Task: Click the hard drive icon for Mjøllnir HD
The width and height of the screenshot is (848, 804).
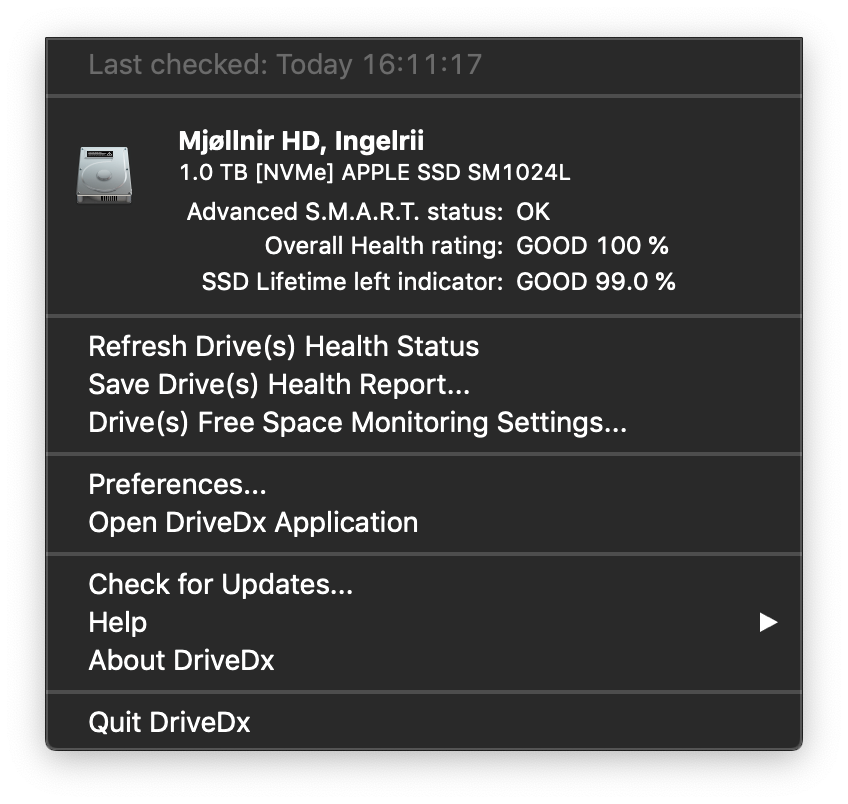Action: 104,175
